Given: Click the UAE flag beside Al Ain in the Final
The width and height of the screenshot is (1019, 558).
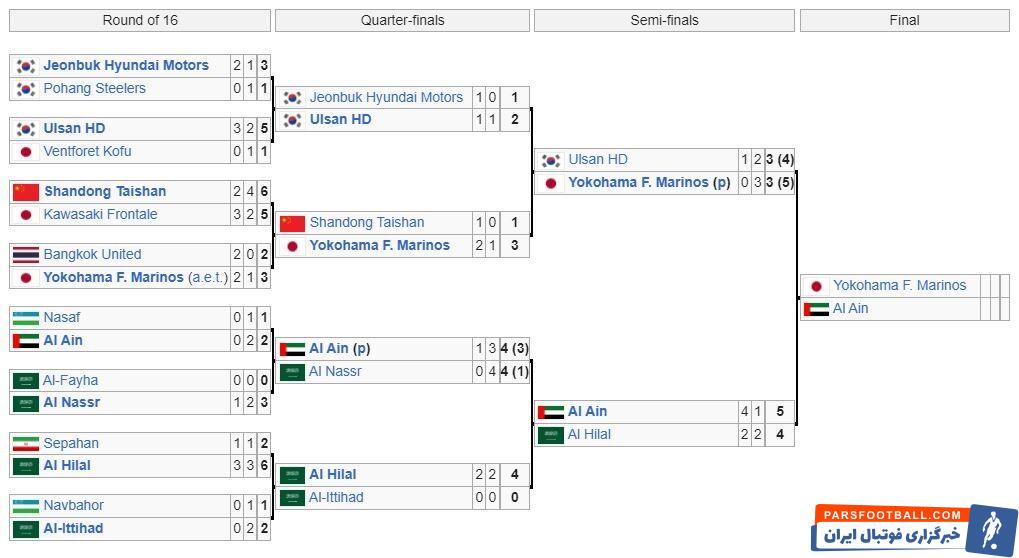Looking at the screenshot, I should point(816,309).
